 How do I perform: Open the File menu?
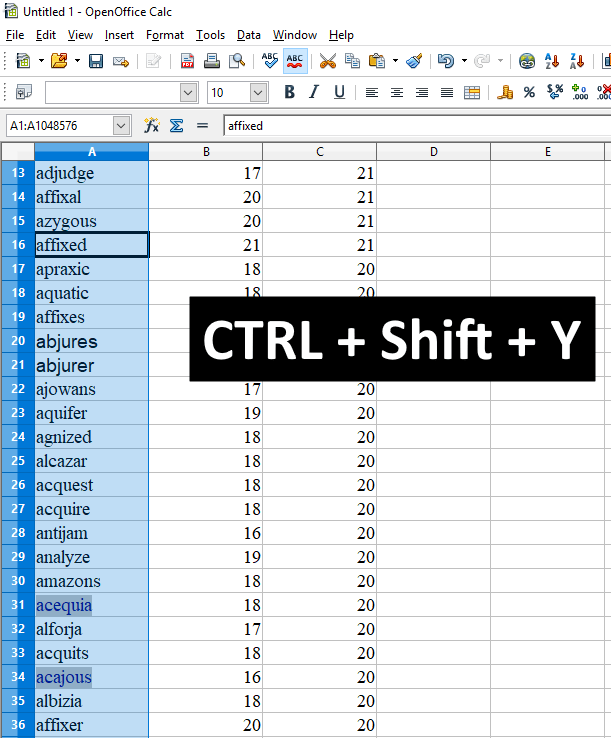click(15, 35)
